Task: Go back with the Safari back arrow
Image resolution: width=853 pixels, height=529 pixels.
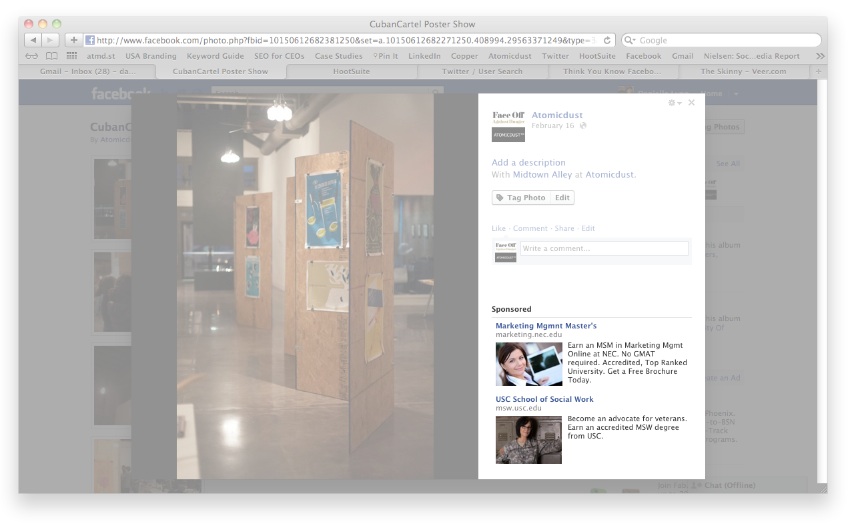Action: (33, 40)
